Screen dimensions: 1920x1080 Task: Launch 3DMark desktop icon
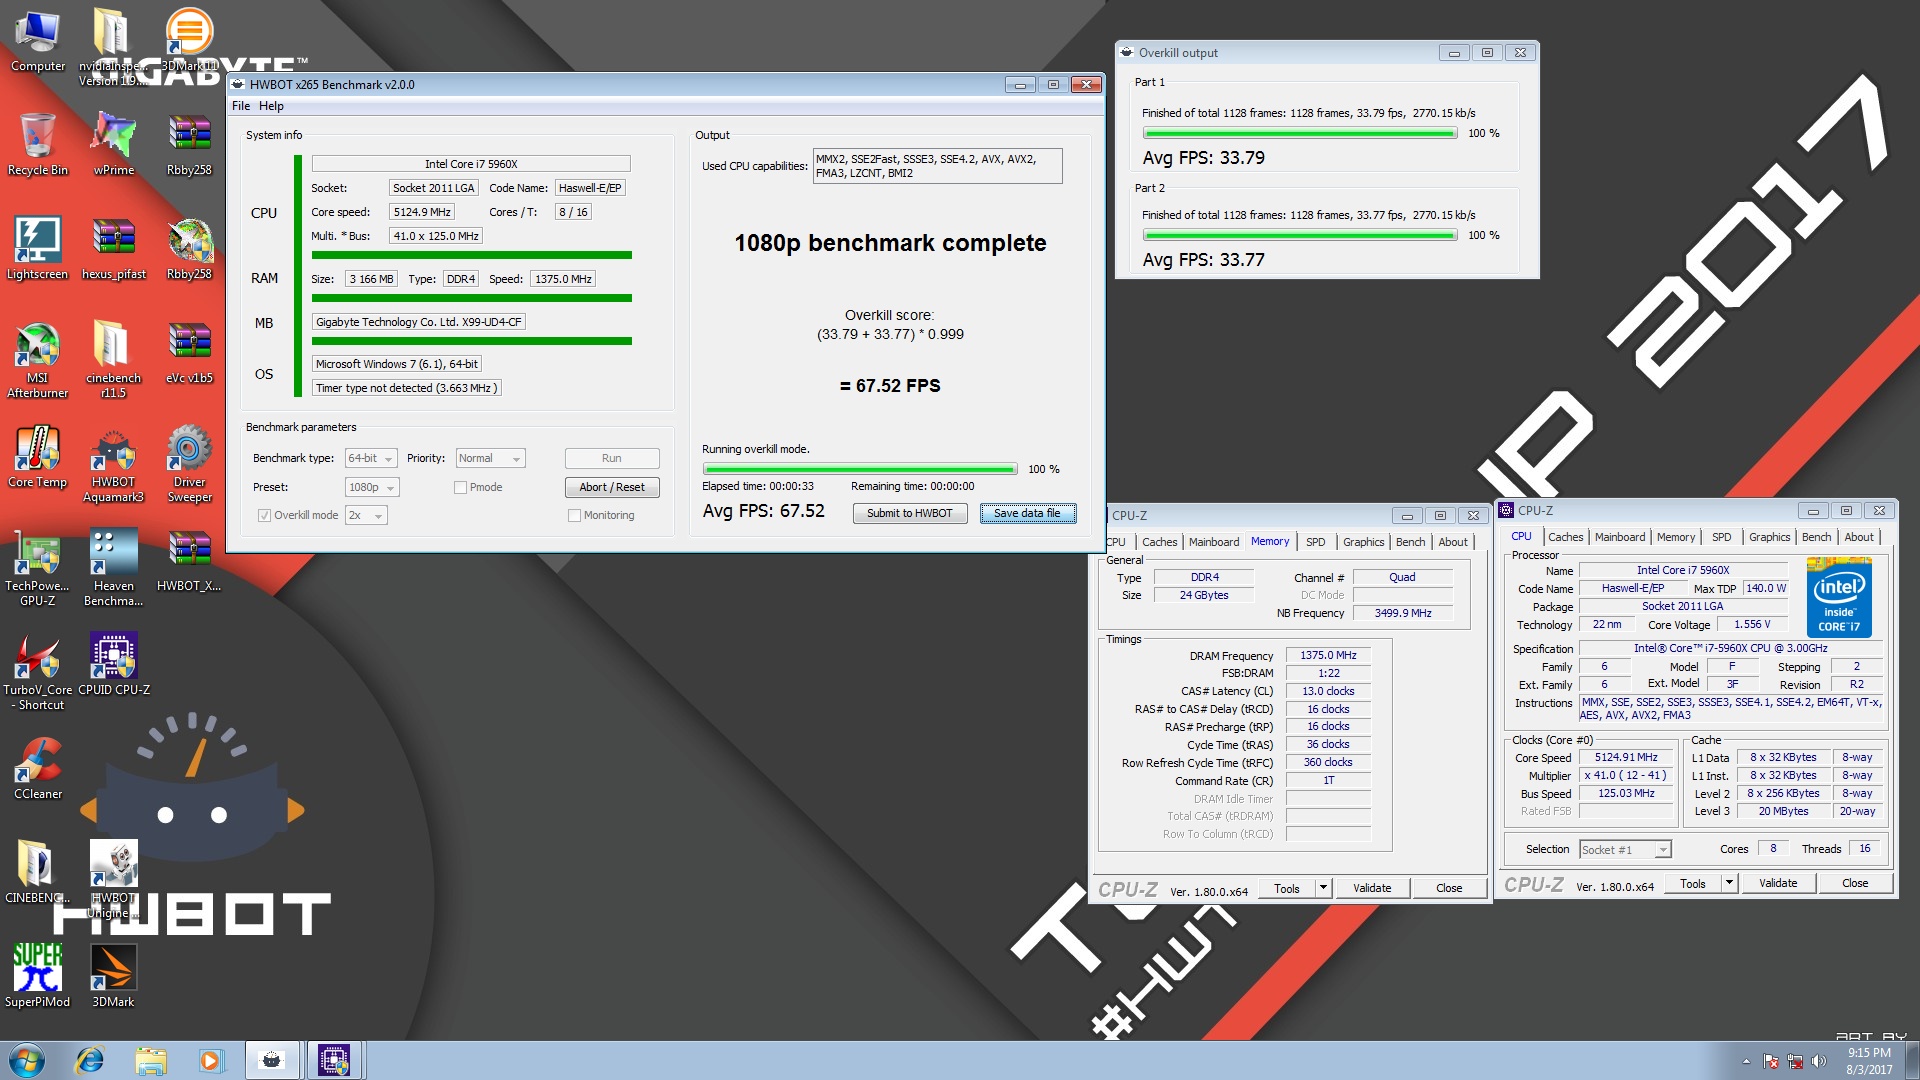click(113, 976)
